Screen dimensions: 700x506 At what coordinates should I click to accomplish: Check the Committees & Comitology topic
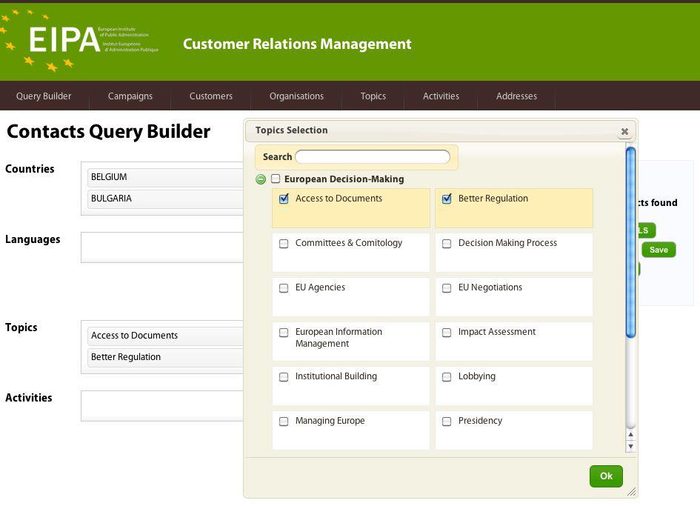[284, 244]
